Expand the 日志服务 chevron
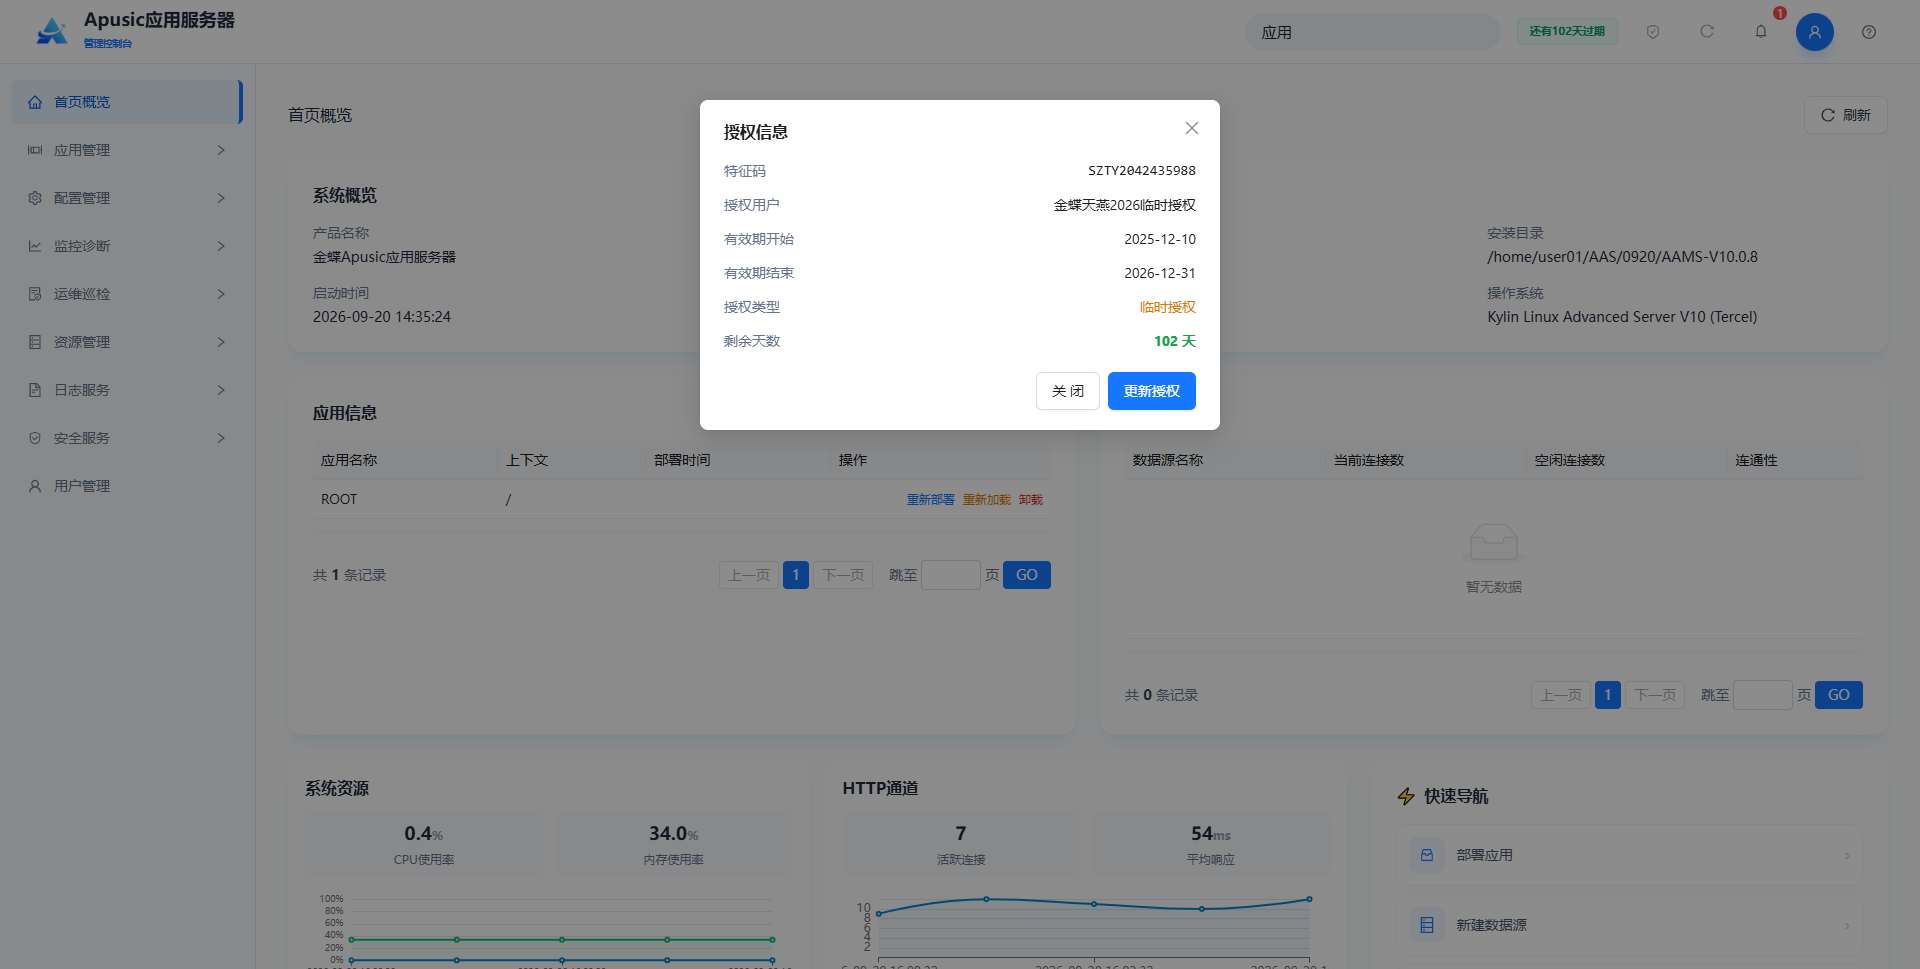This screenshot has width=1920, height=969. [221, 390]
